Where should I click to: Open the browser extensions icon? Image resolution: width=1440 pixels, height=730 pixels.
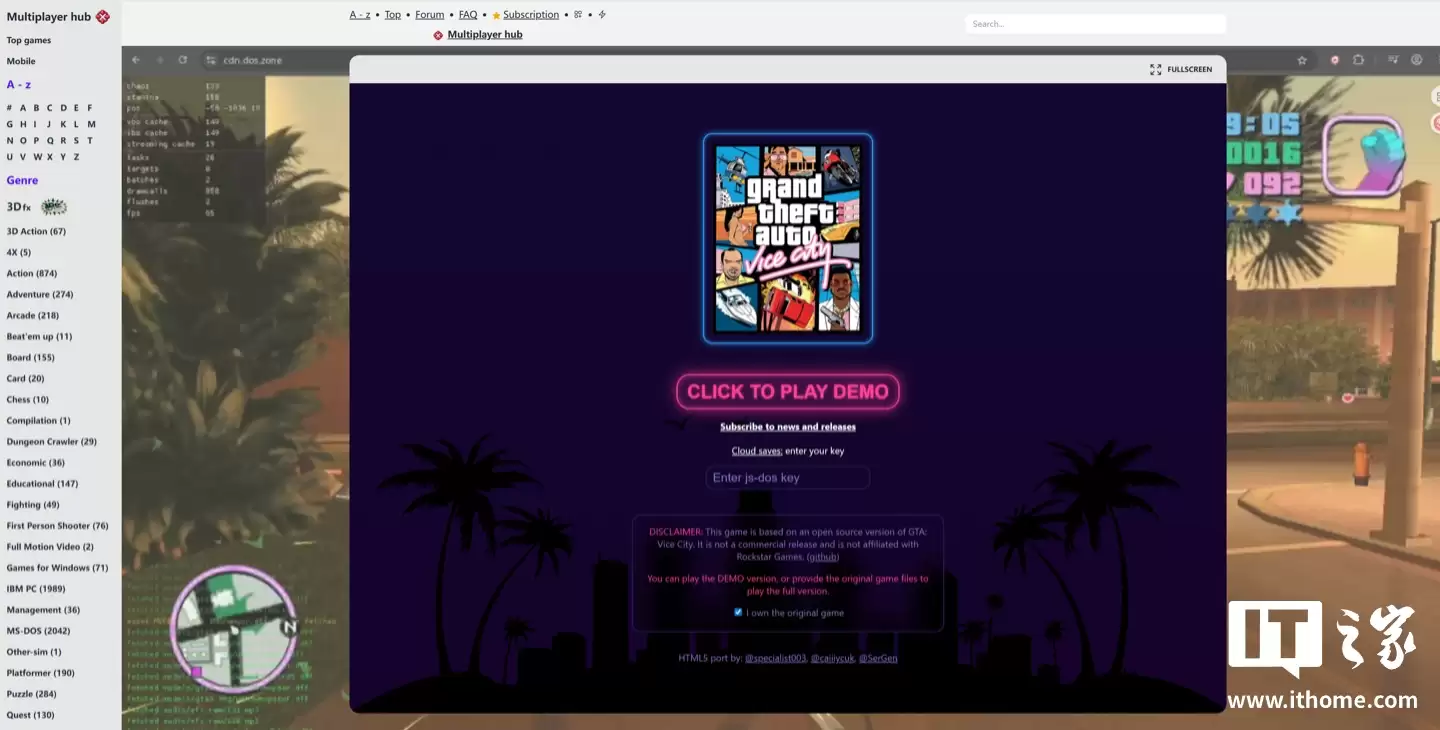(x=1358, y=59)
